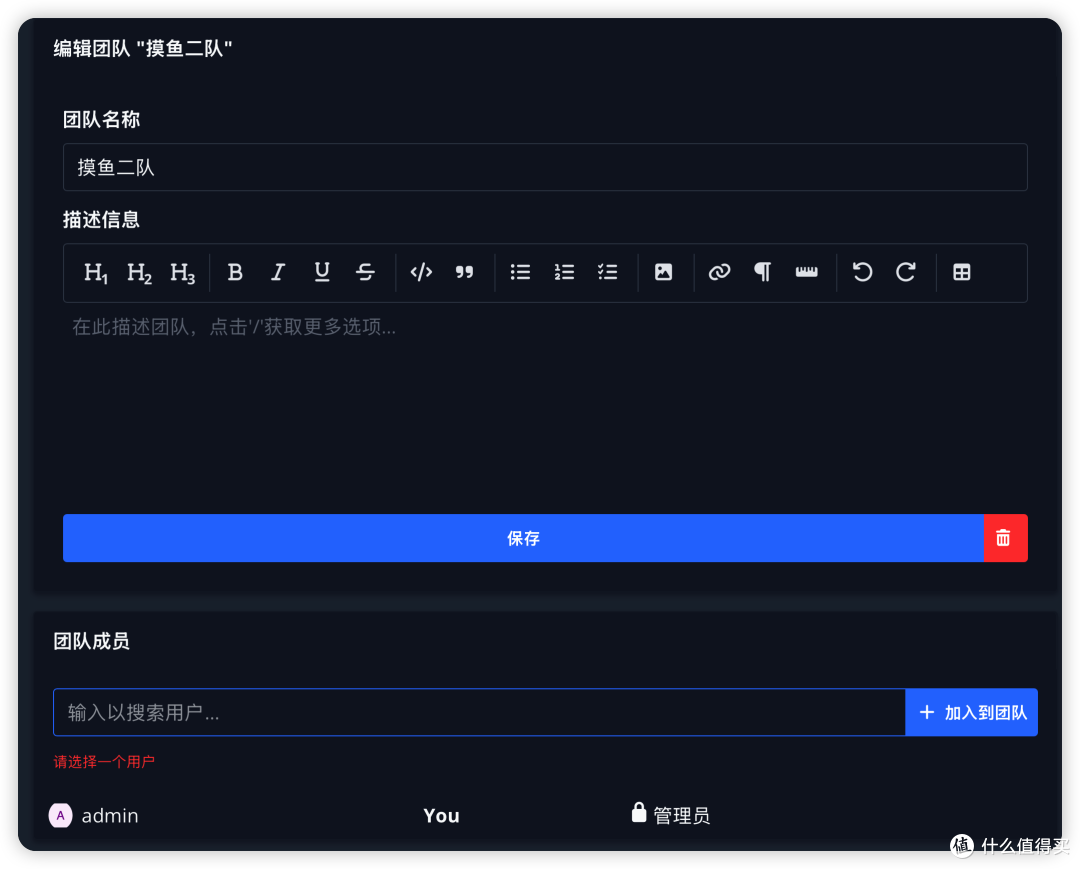Click the You label in member row

pos(441,816)
